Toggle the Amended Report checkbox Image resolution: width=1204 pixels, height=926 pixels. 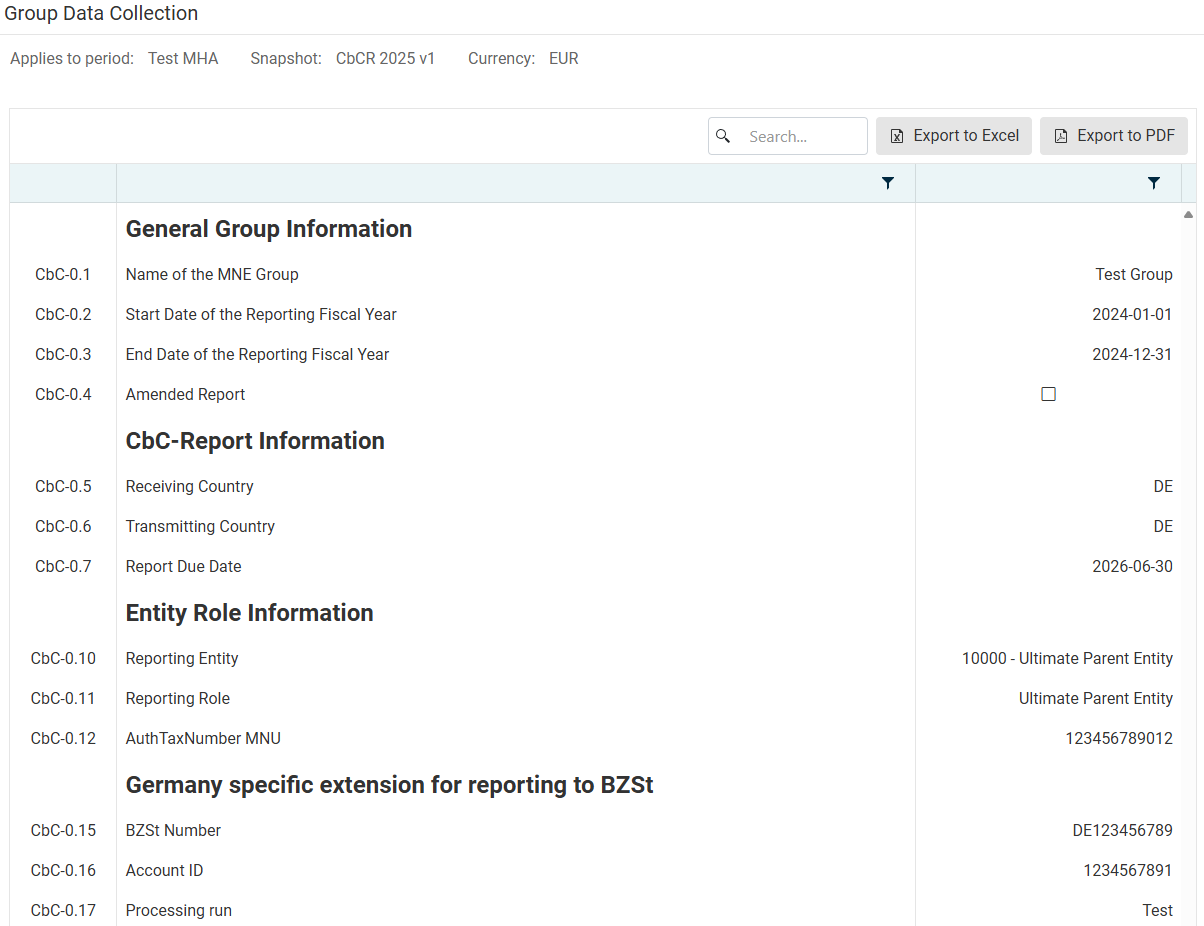(x=1048, y=394)
